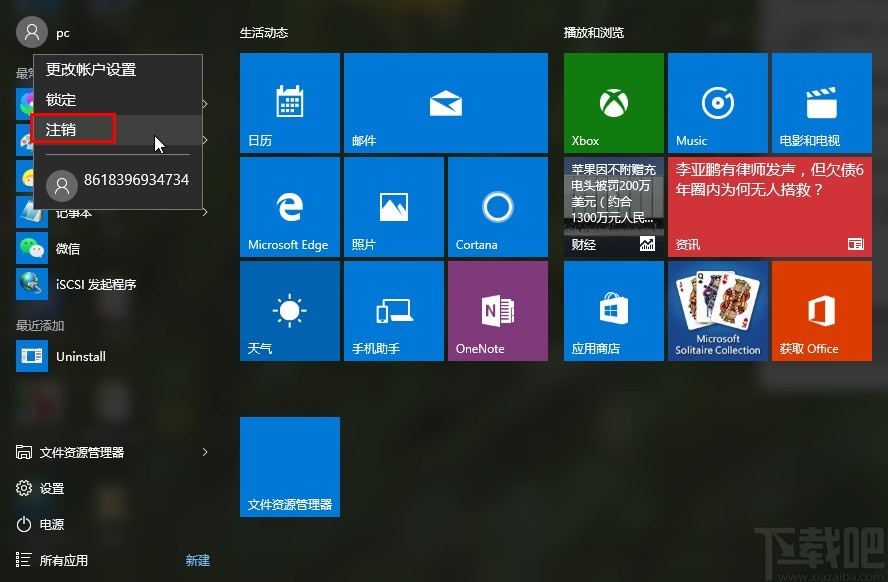The height and width of the screenshot is (582, 888).
Task: Open the Xbox tile
Action: click(613, 102)
